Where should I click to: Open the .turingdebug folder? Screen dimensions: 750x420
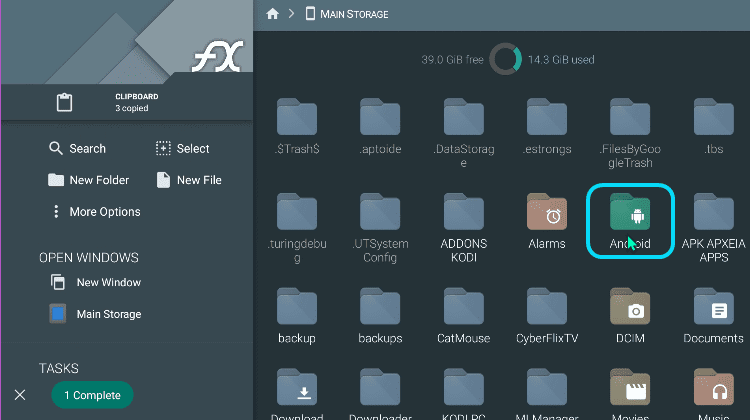click(297, 228)
